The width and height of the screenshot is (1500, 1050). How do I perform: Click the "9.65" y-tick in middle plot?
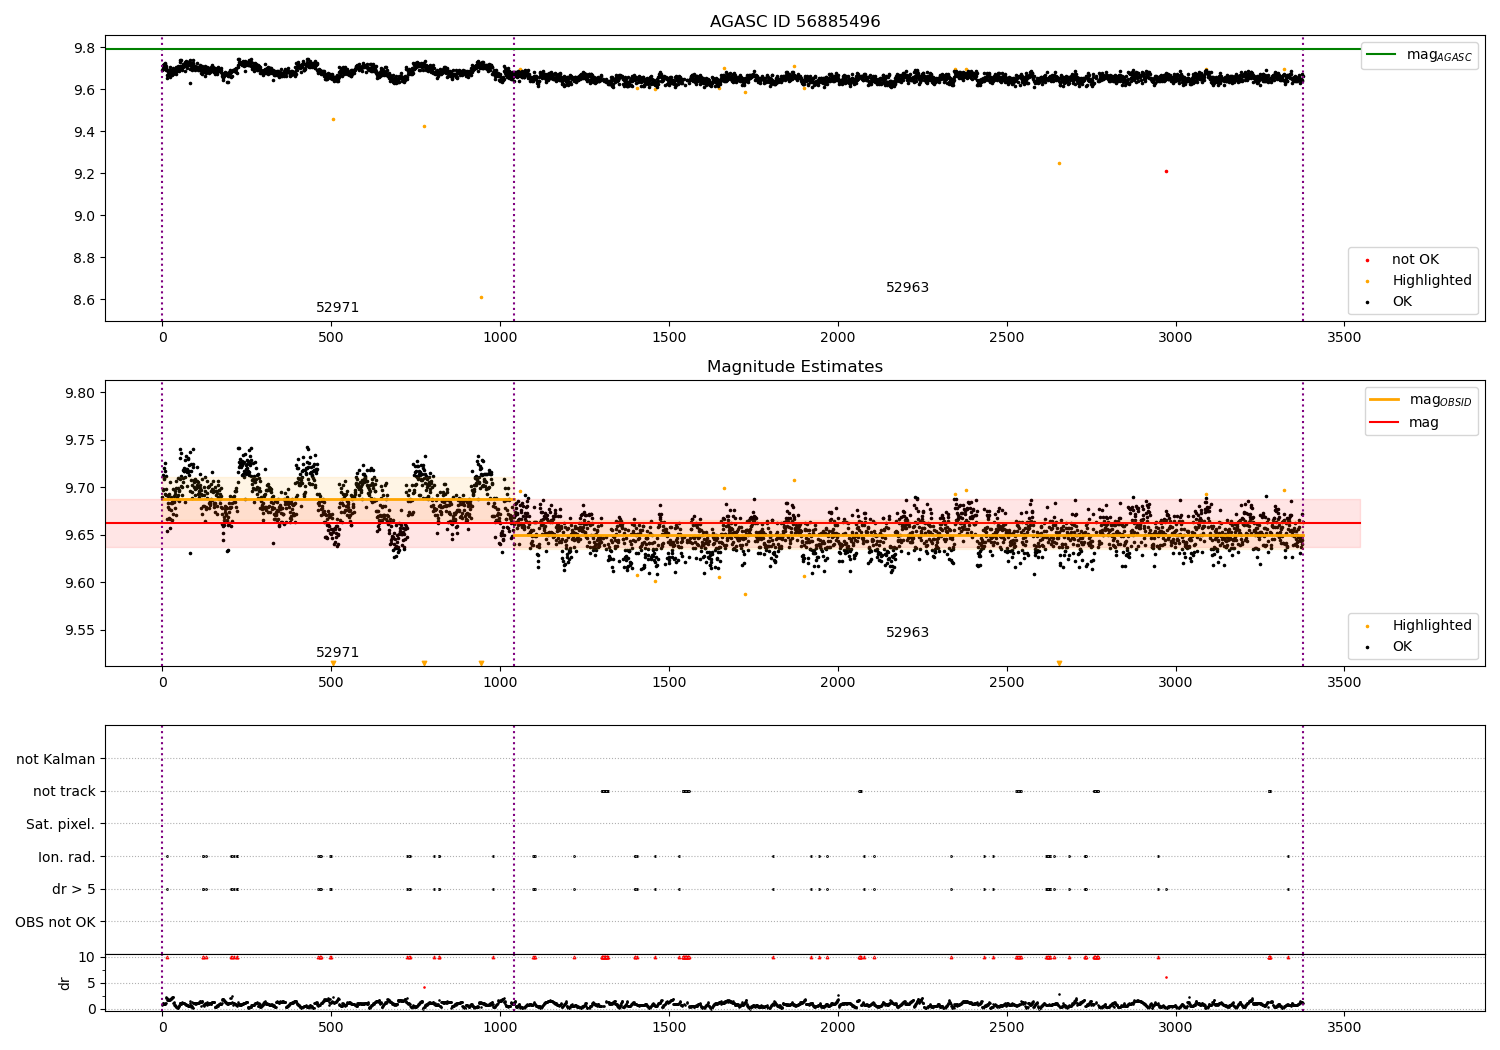click(x=81, y=535)
